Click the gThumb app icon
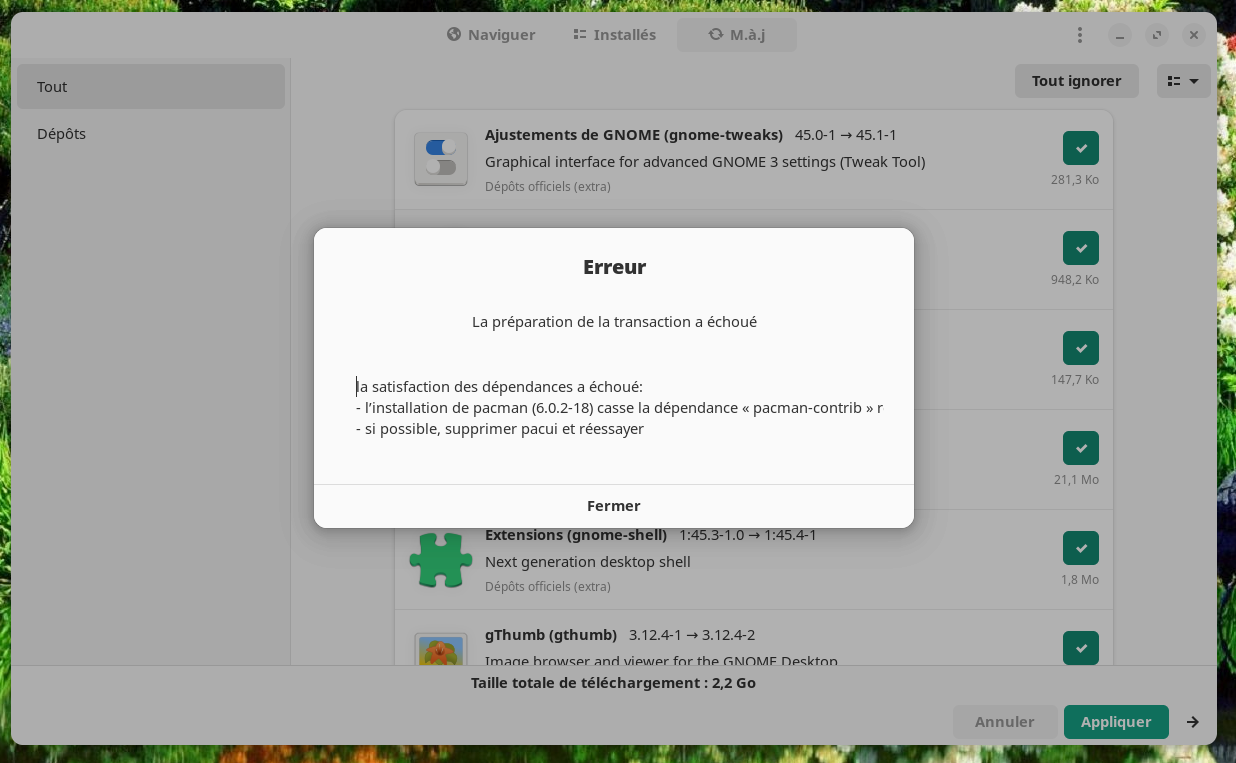Screen dimensions: 1236x763 click(x=441, y=650)
